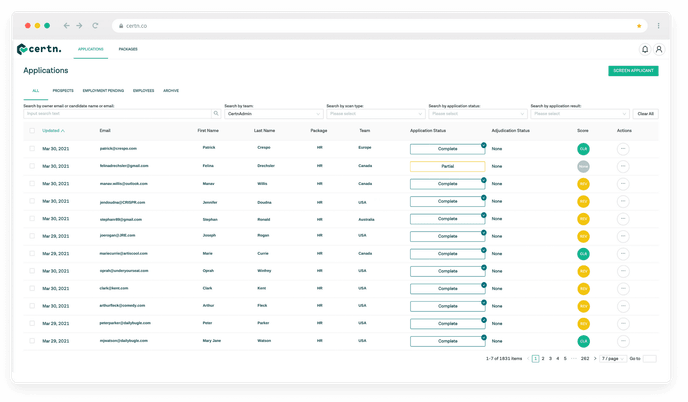688x402 pixels.
Task: Open the 7 / page size dropdown
Action: tap(612, 358)
